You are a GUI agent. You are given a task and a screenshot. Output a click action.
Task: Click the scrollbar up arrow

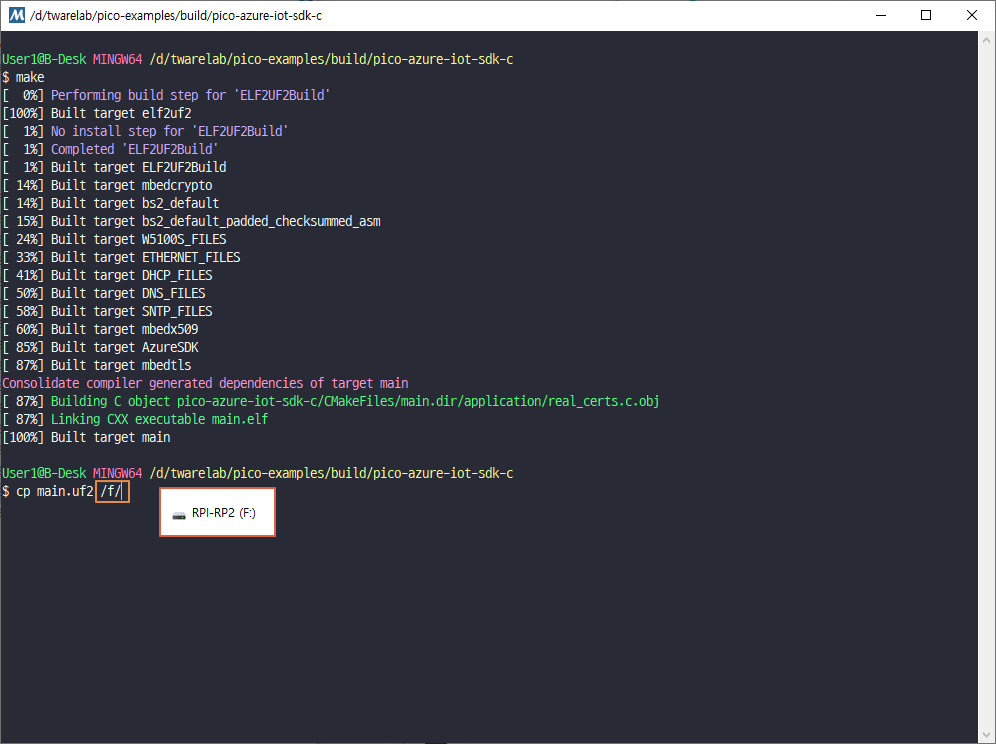pos(986,39)
